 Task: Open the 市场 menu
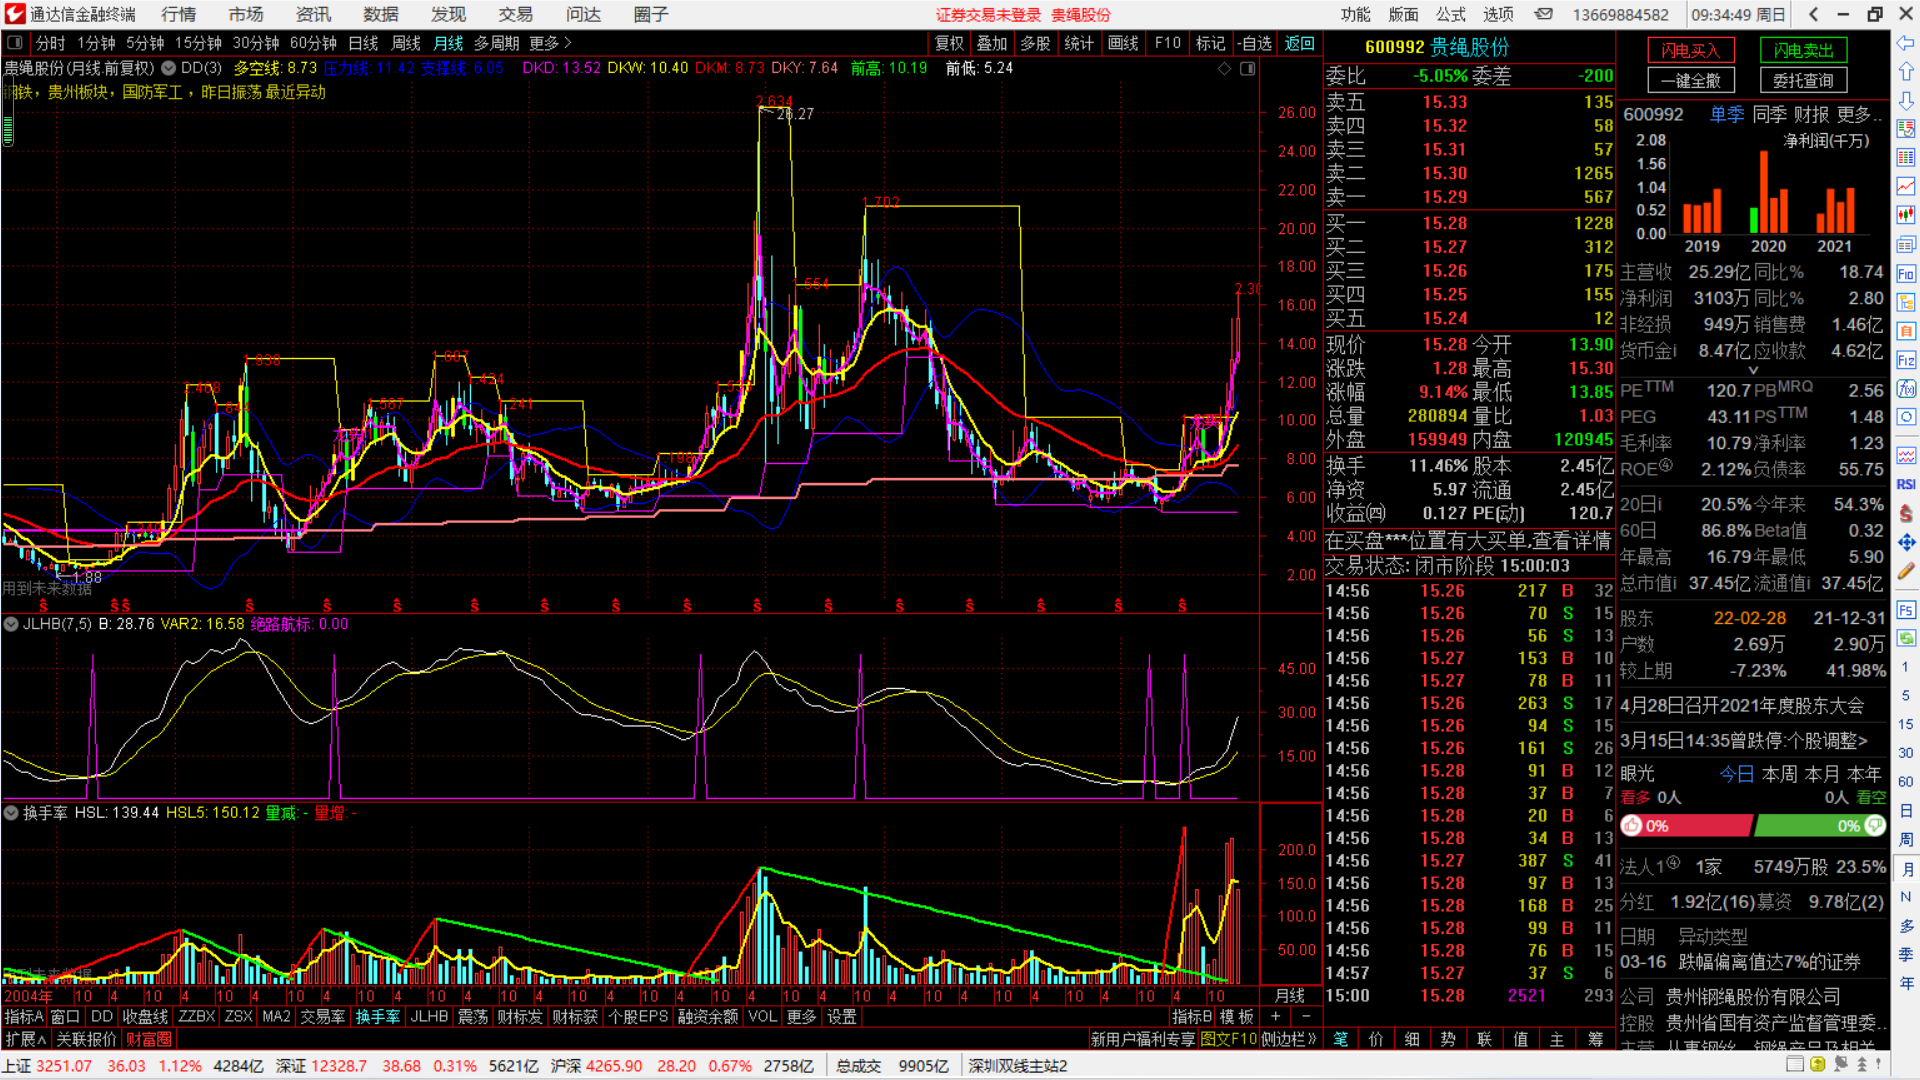coord(246,14)
